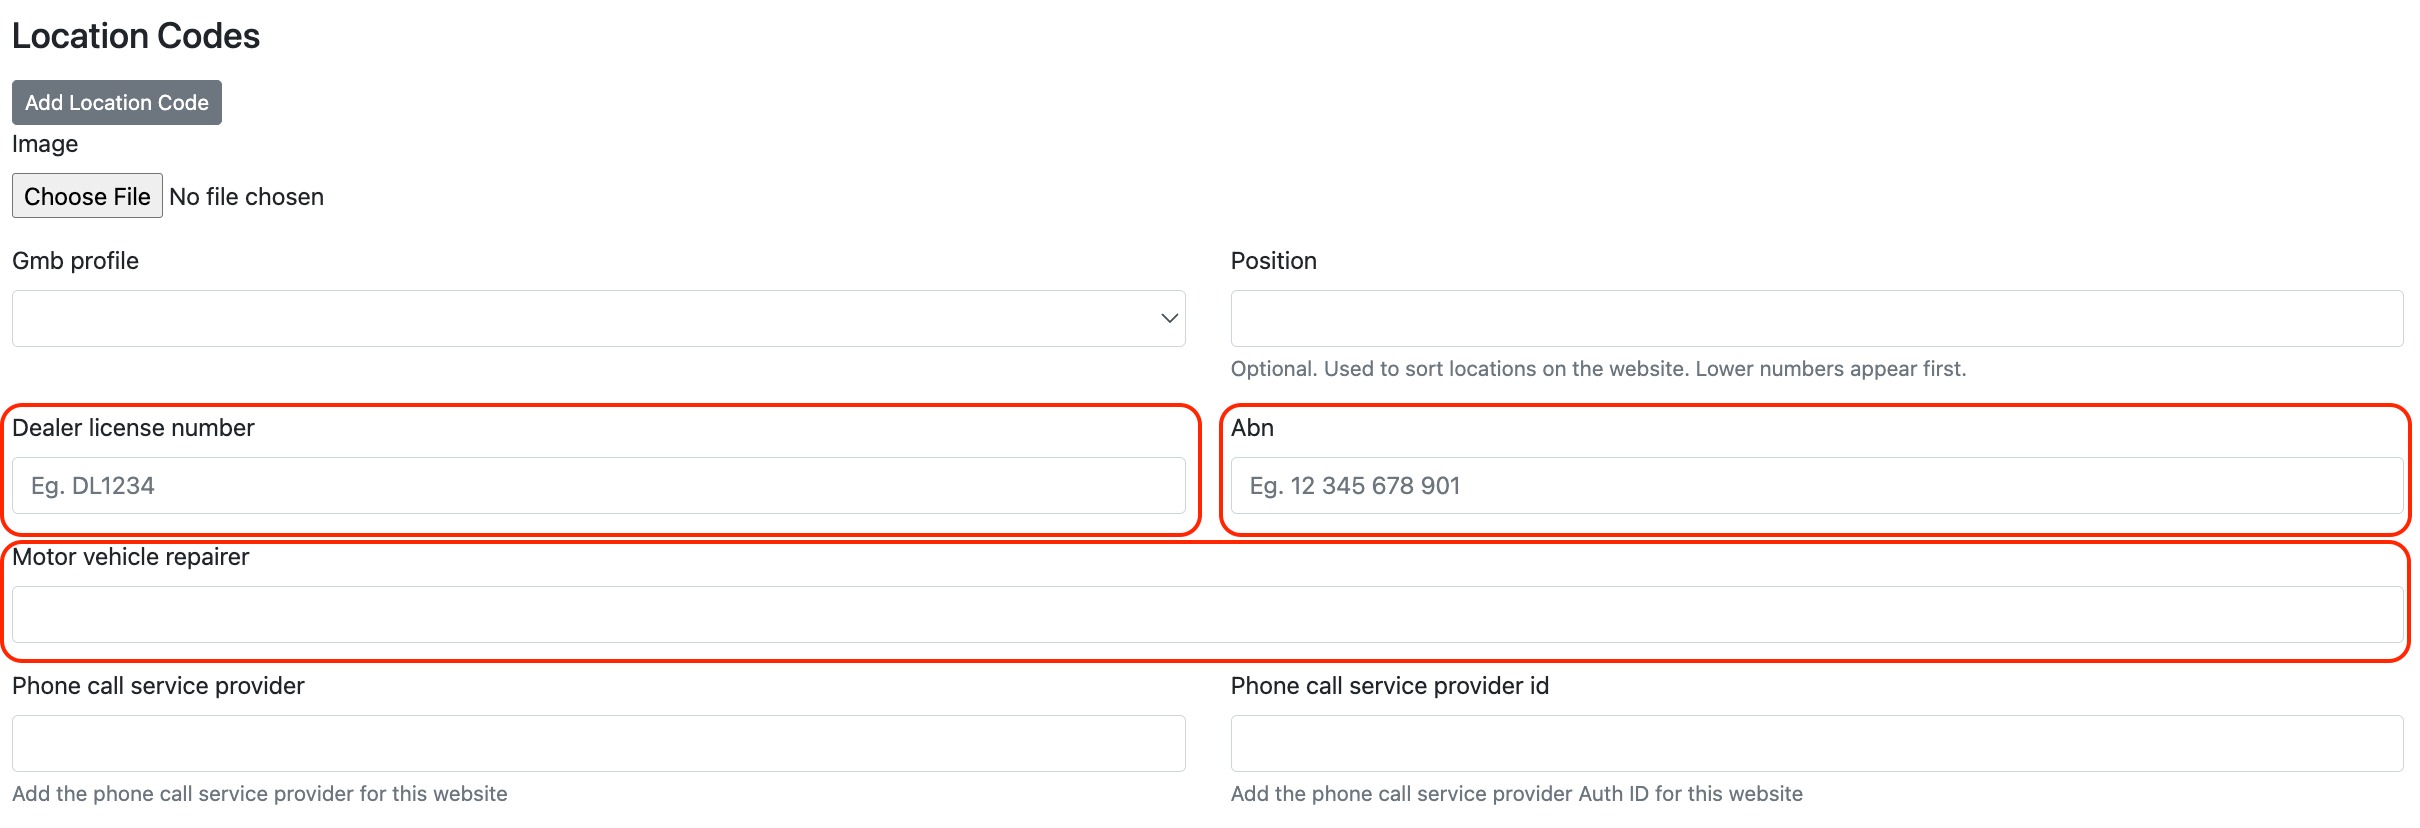This screenshot has width=2420, height=828.
Task: Click the Phone call service provider label
Action: coord(158,686)
